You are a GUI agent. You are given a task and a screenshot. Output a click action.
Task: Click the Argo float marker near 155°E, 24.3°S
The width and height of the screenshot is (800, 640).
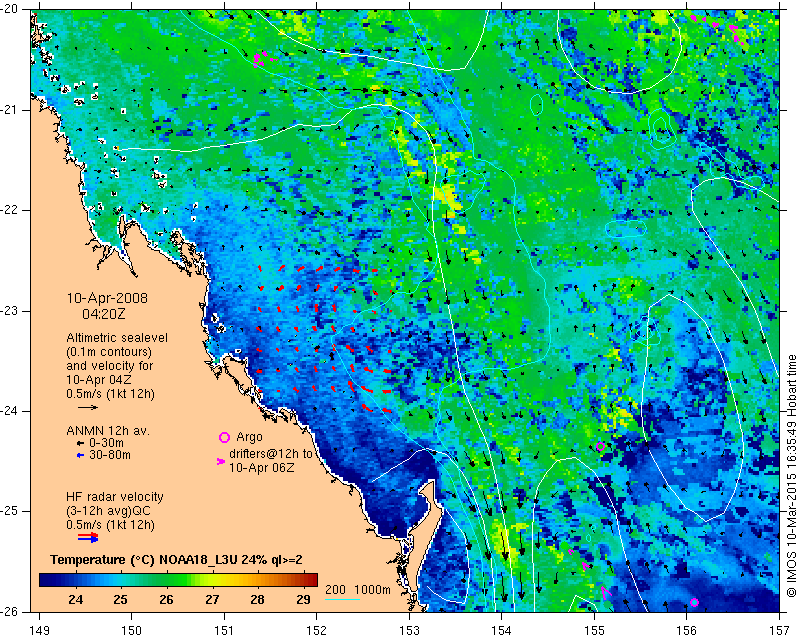point(600,447)
